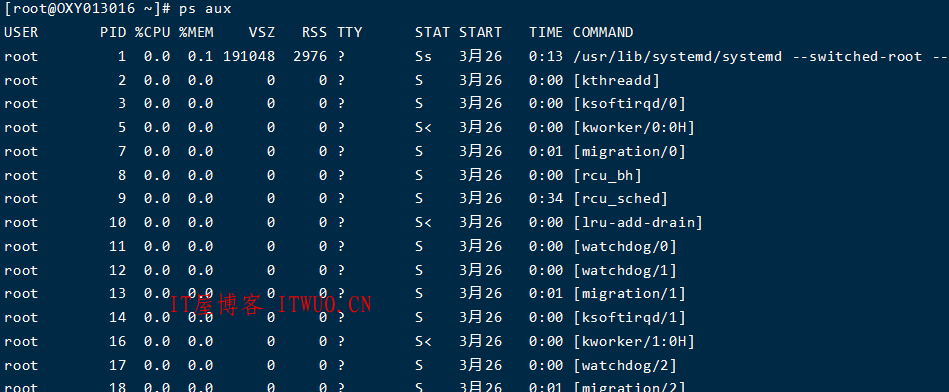
Task: Click the USER column header
Action: (21, 32)
